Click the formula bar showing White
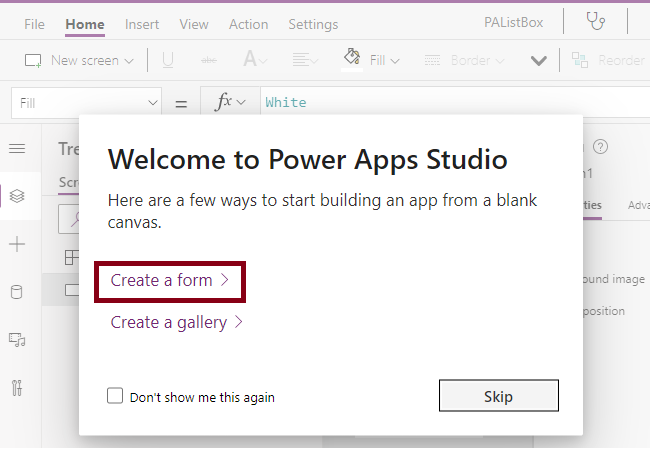Image resolution: width=650 pixels, height=451 pixels. 455,102
